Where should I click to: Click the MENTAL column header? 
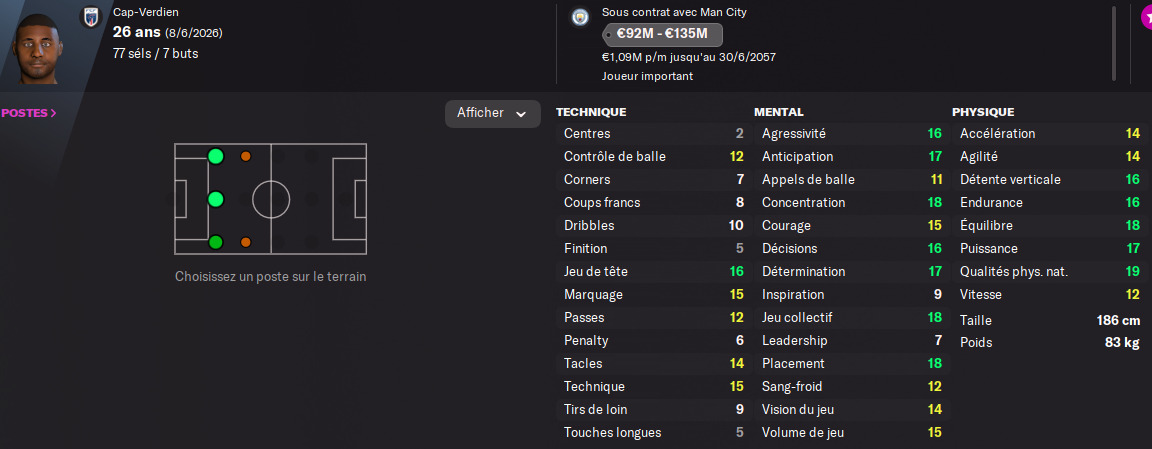point(779,112)
